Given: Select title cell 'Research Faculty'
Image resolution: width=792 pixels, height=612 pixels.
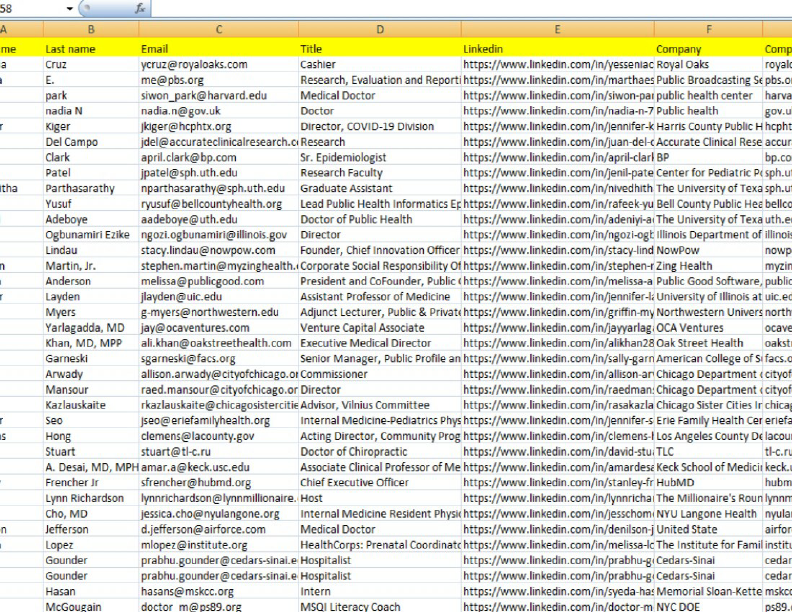Looking at the screenshot, I should [x=380, y=173].
